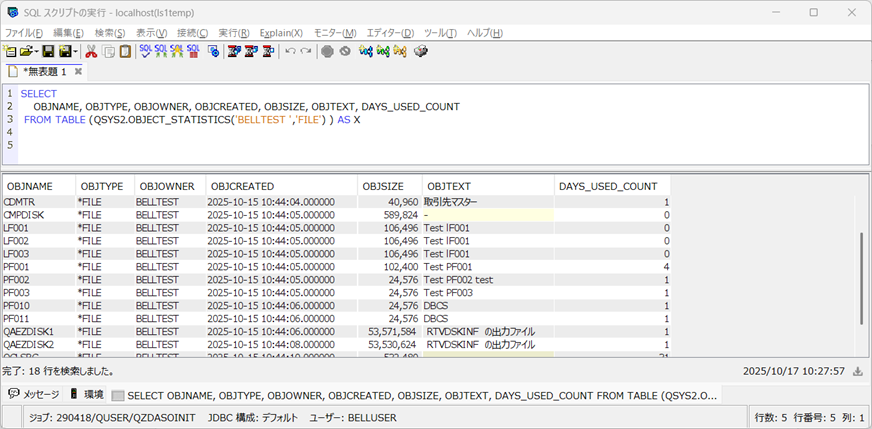Open the 実行(R) menu
This screenshot has width=872, height=429.
pyautogui.click(x=234, y=33)
